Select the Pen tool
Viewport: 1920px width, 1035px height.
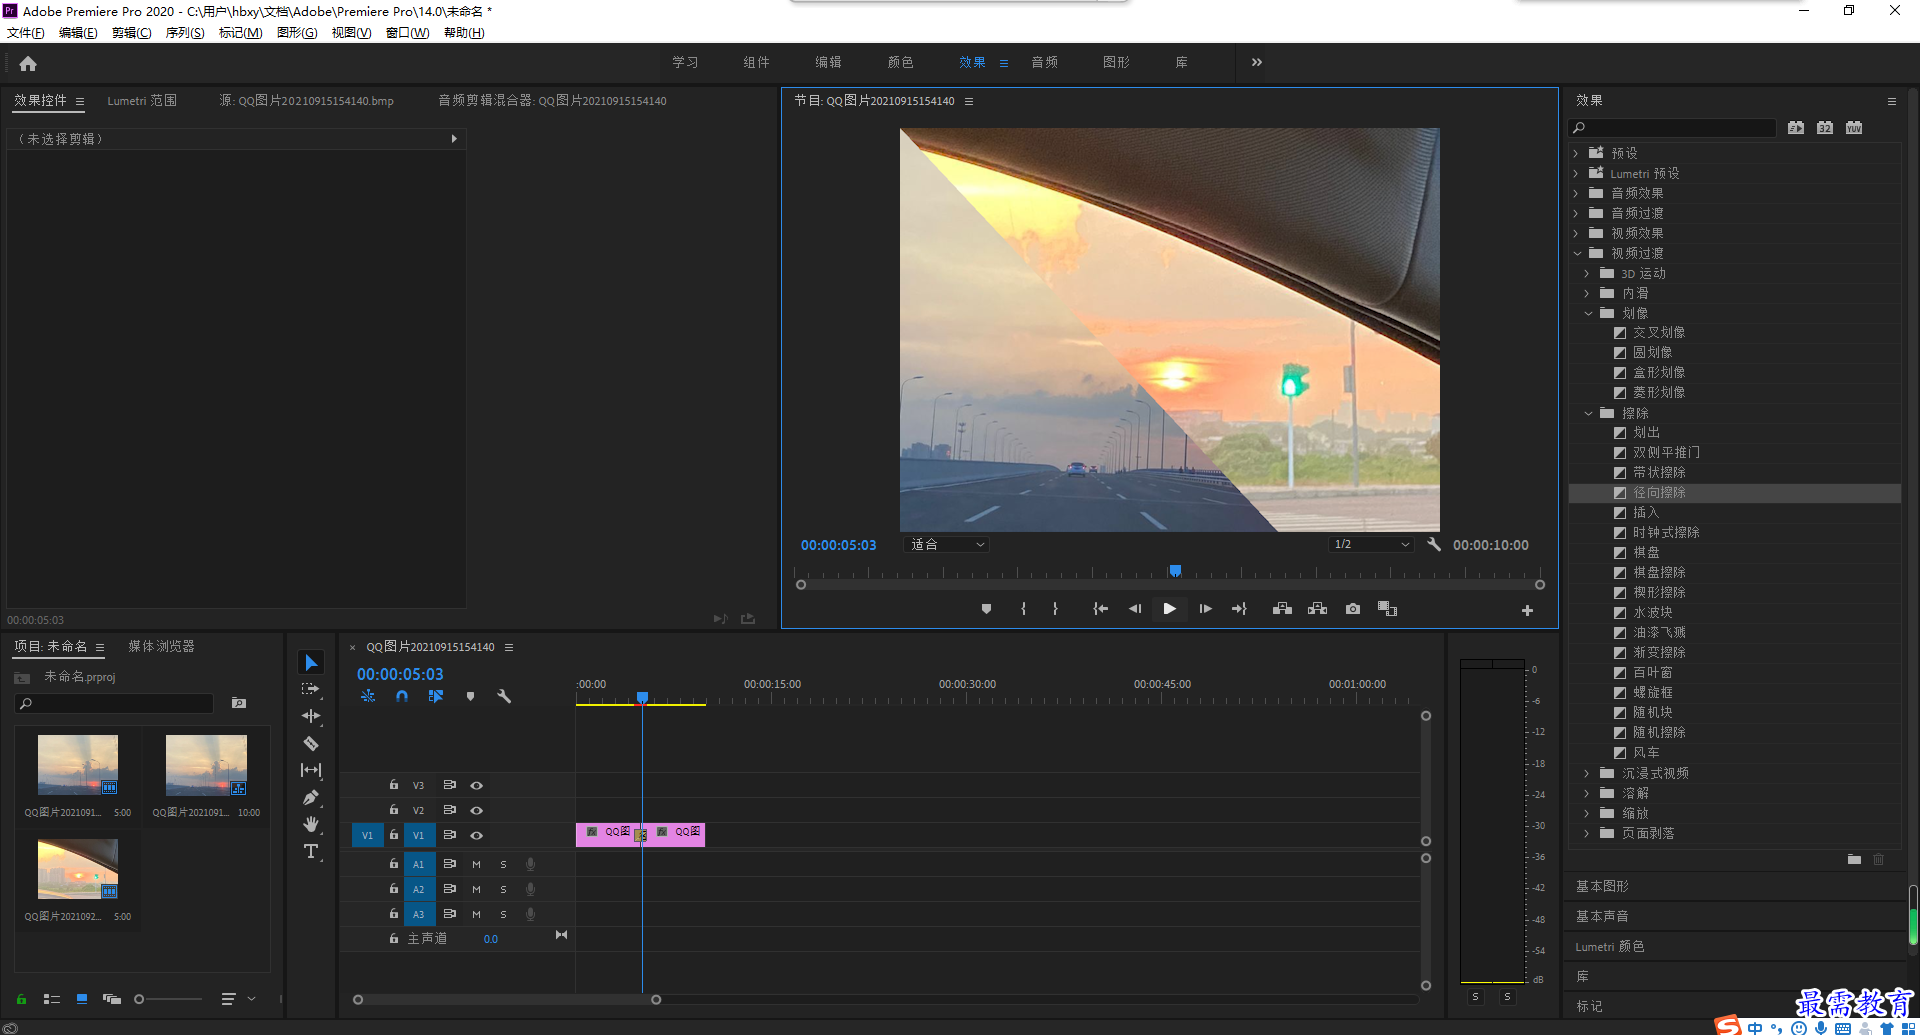tap(311, 797)
